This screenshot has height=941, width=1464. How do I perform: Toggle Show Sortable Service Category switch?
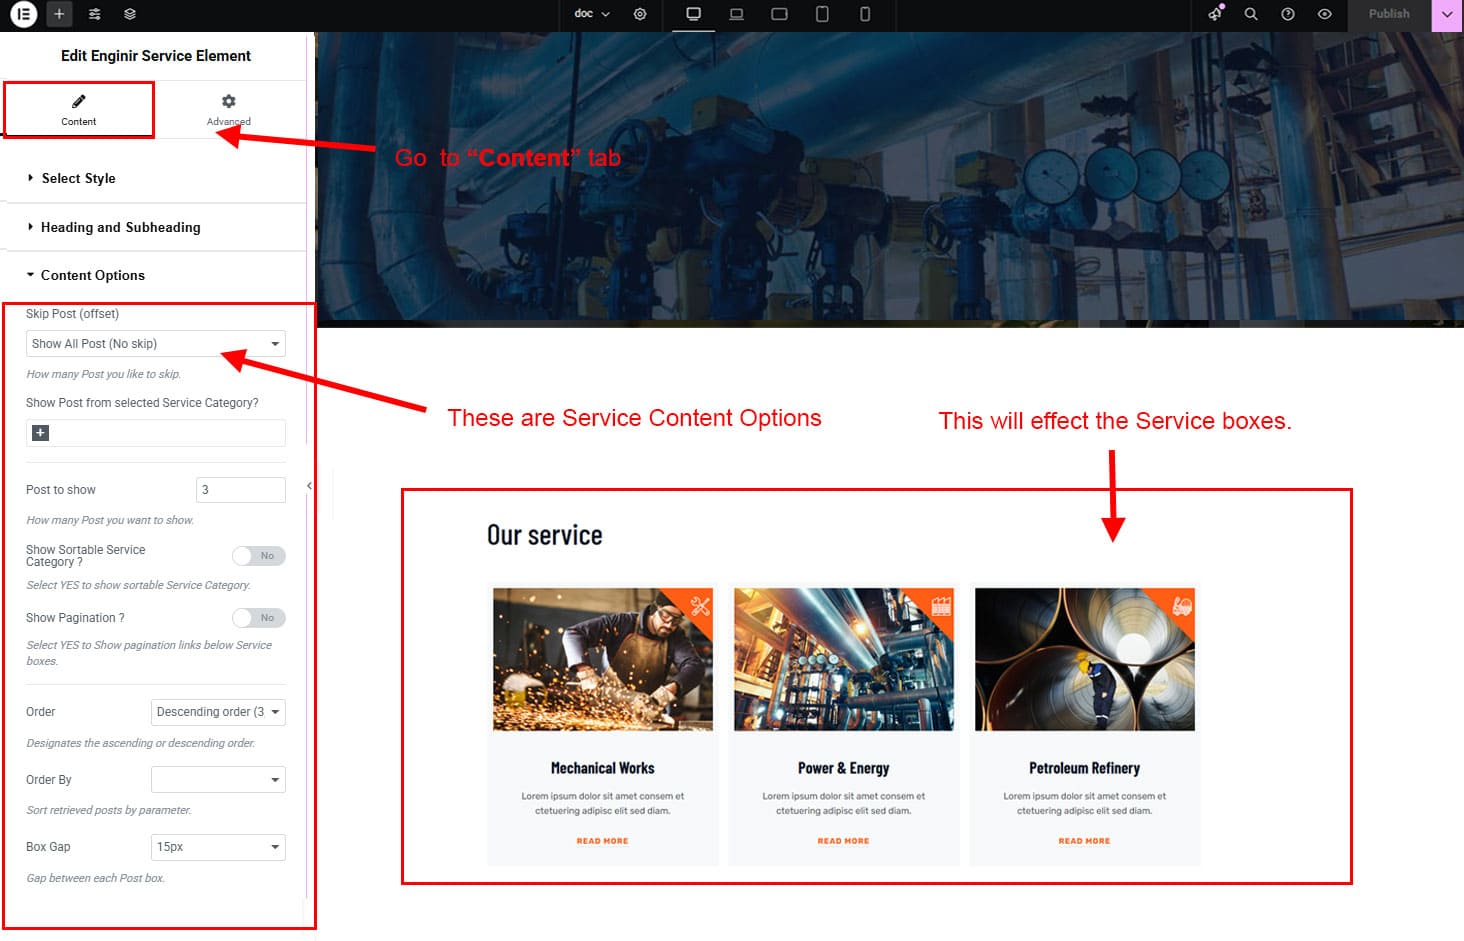click(258, 556)
